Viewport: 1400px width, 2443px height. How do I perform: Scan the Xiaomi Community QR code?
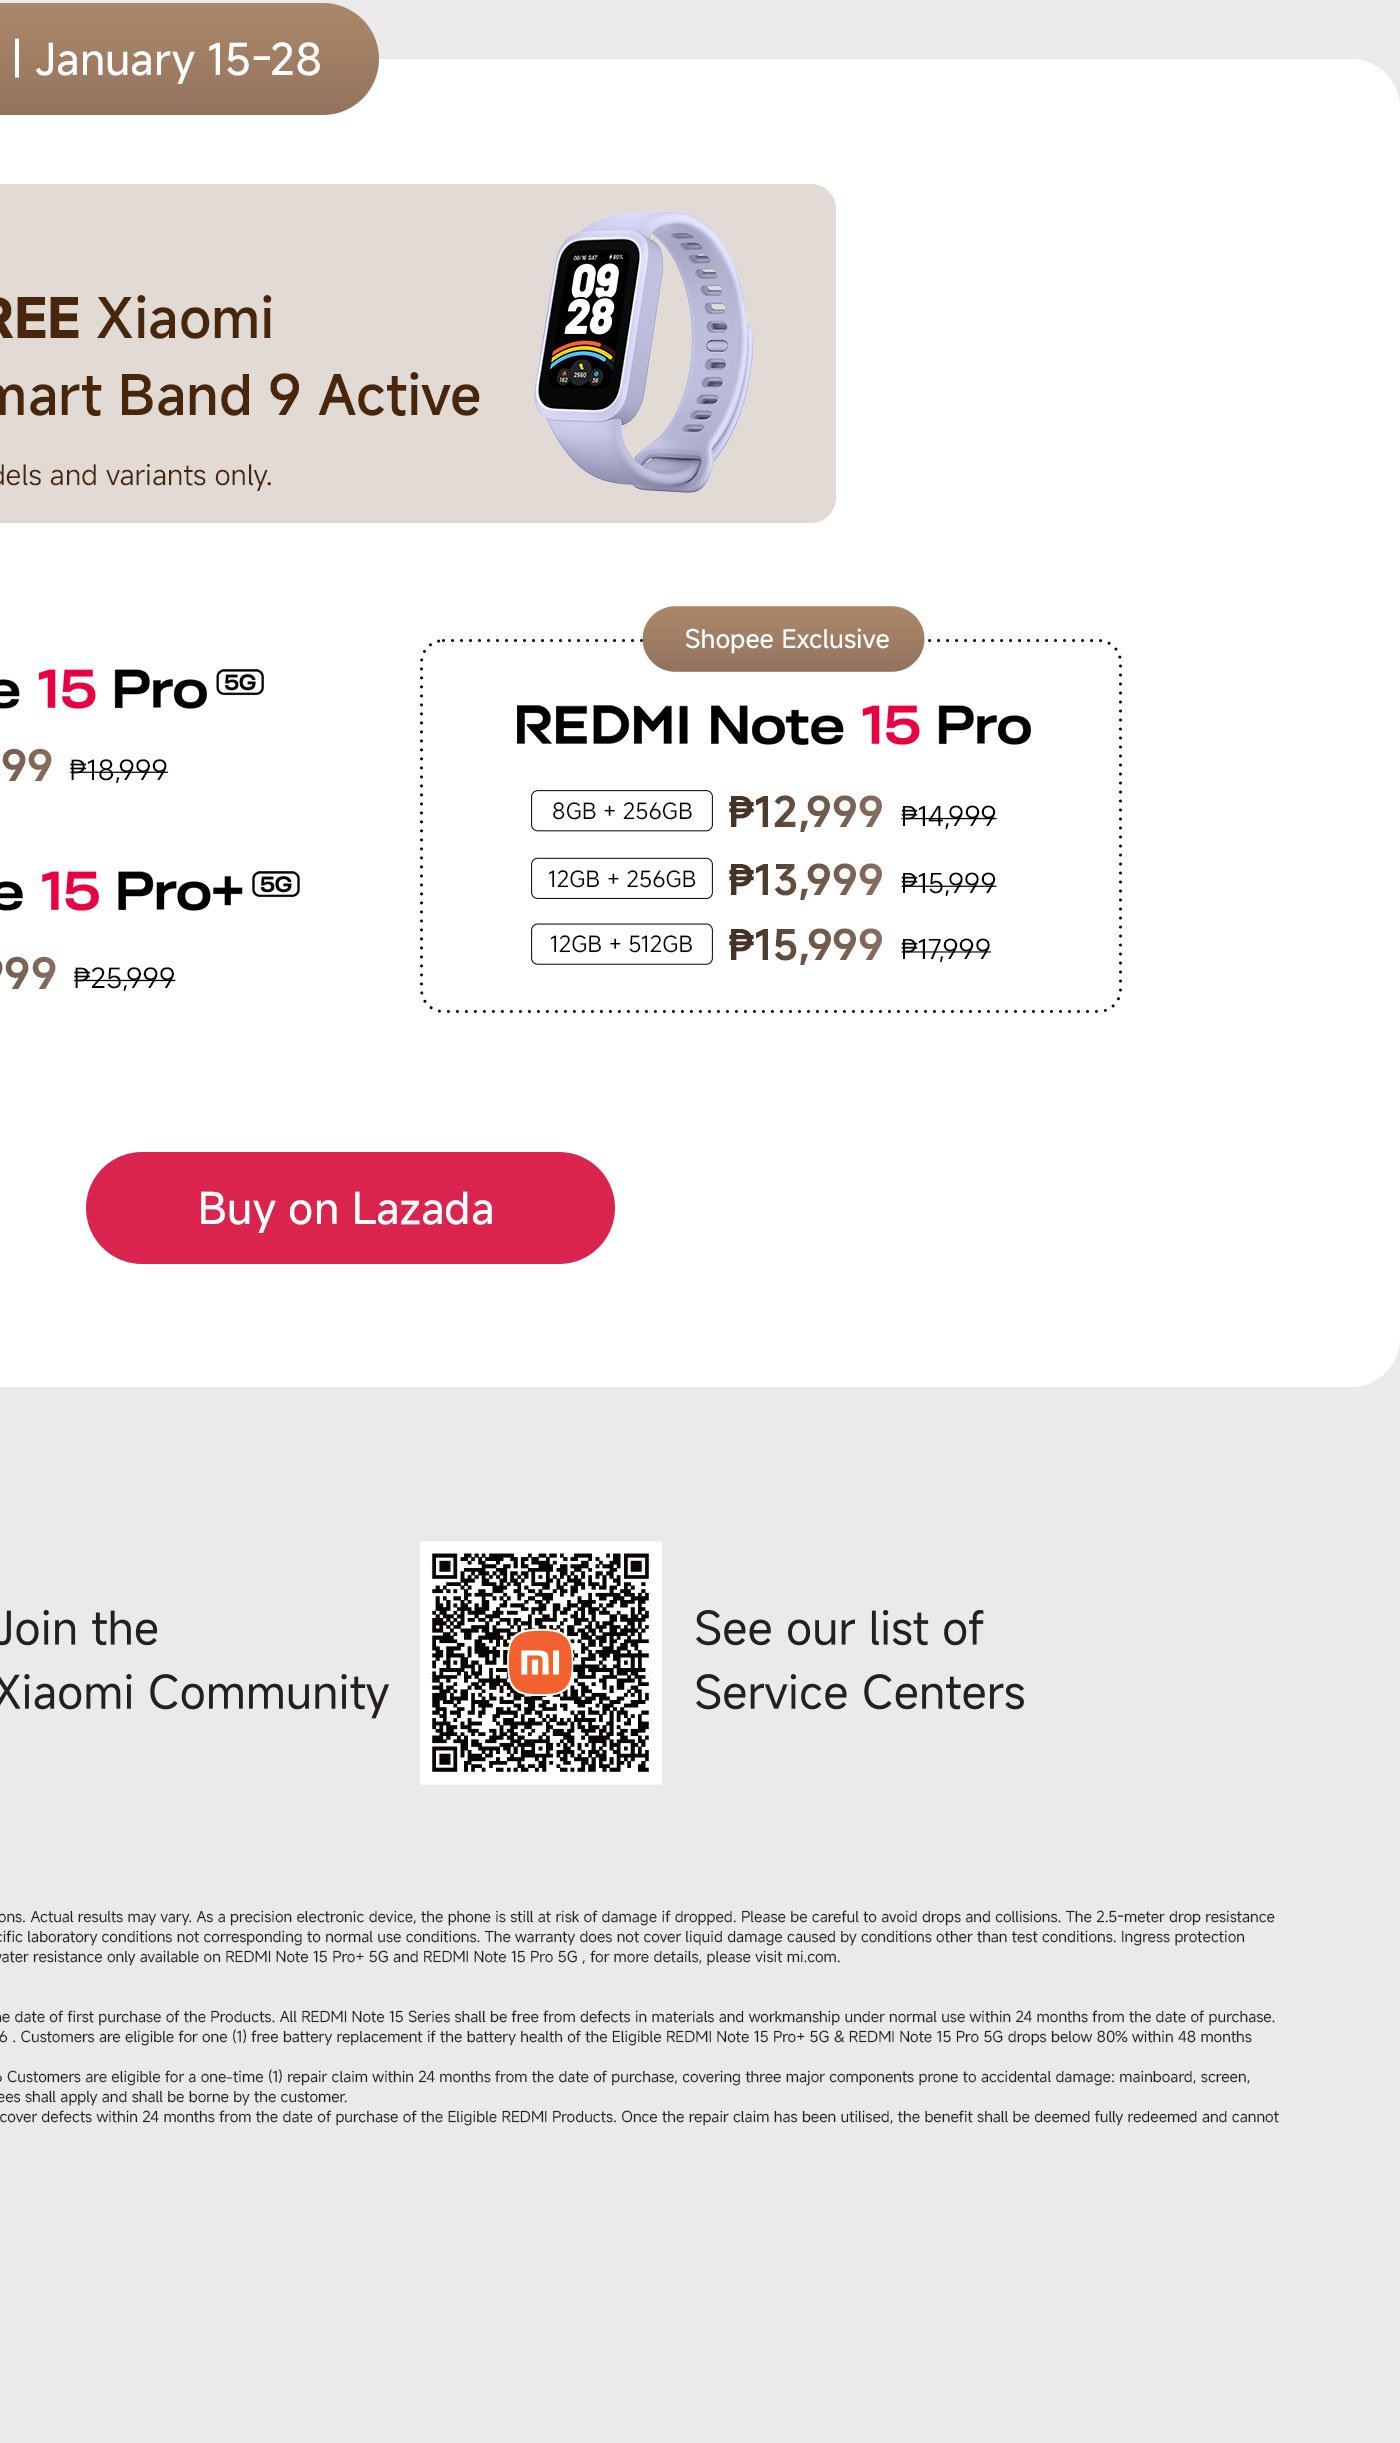tap(543, 1660)
